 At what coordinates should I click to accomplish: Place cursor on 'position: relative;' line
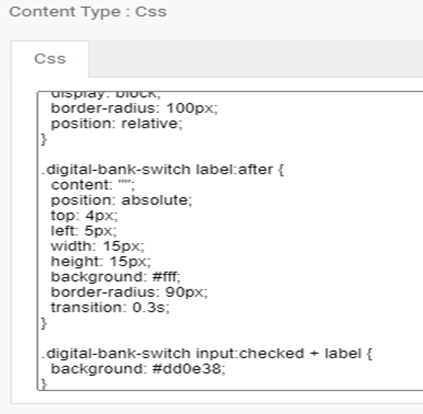[x=117, y=124]
